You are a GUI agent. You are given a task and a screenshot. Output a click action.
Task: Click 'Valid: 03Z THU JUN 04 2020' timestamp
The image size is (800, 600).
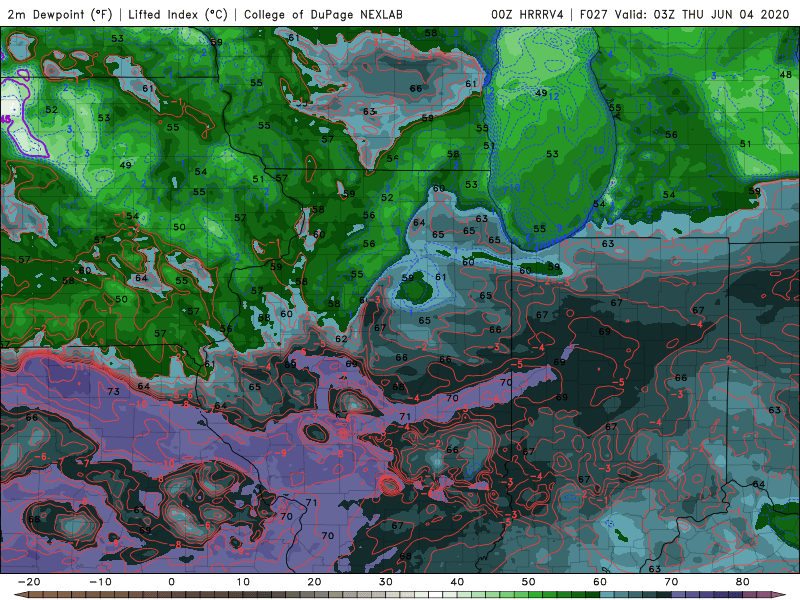click(x=702, y=15)
